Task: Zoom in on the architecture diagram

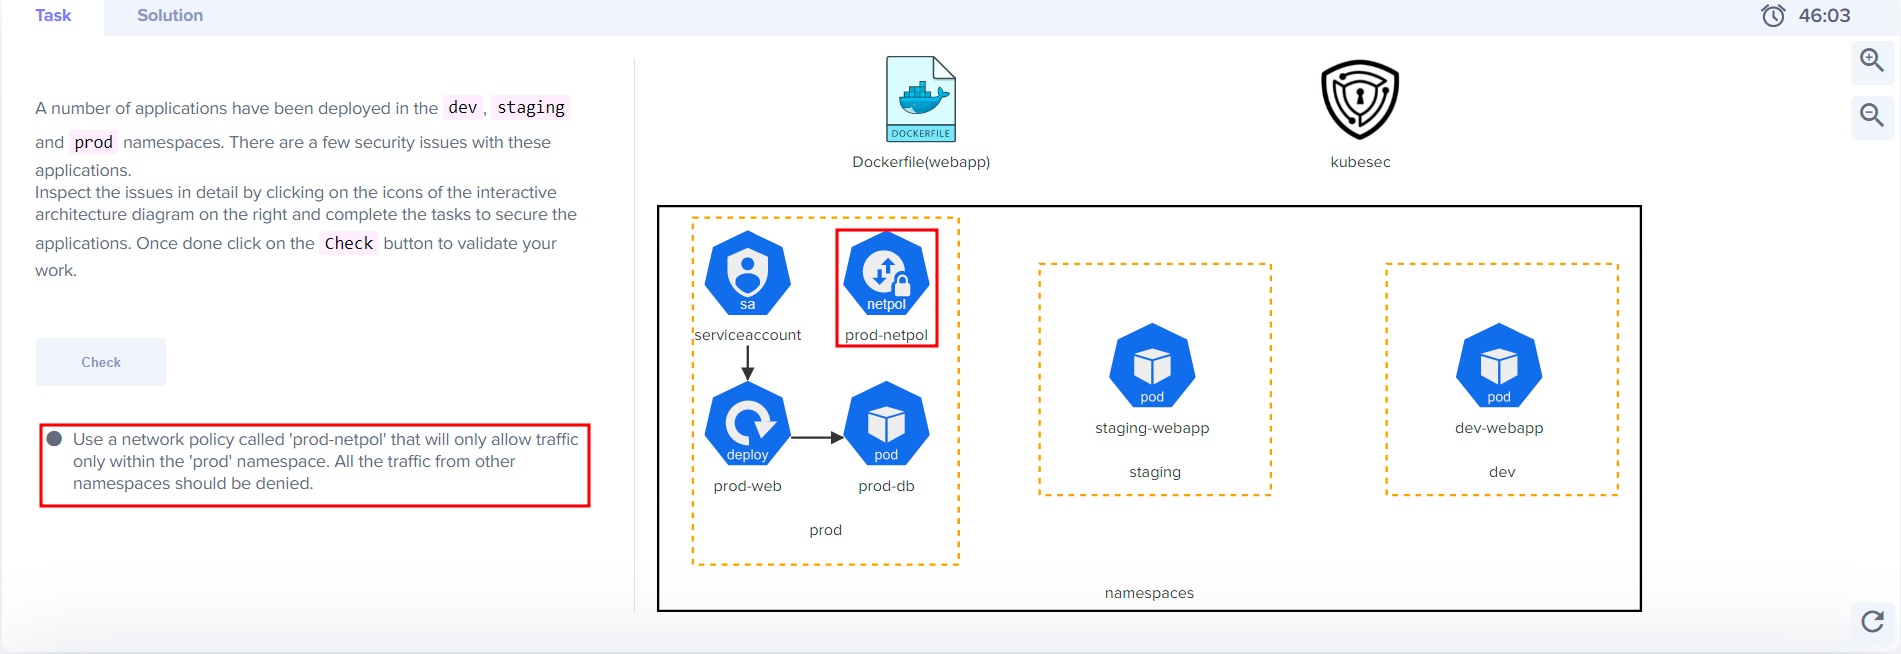Action: coord(1872,61)
